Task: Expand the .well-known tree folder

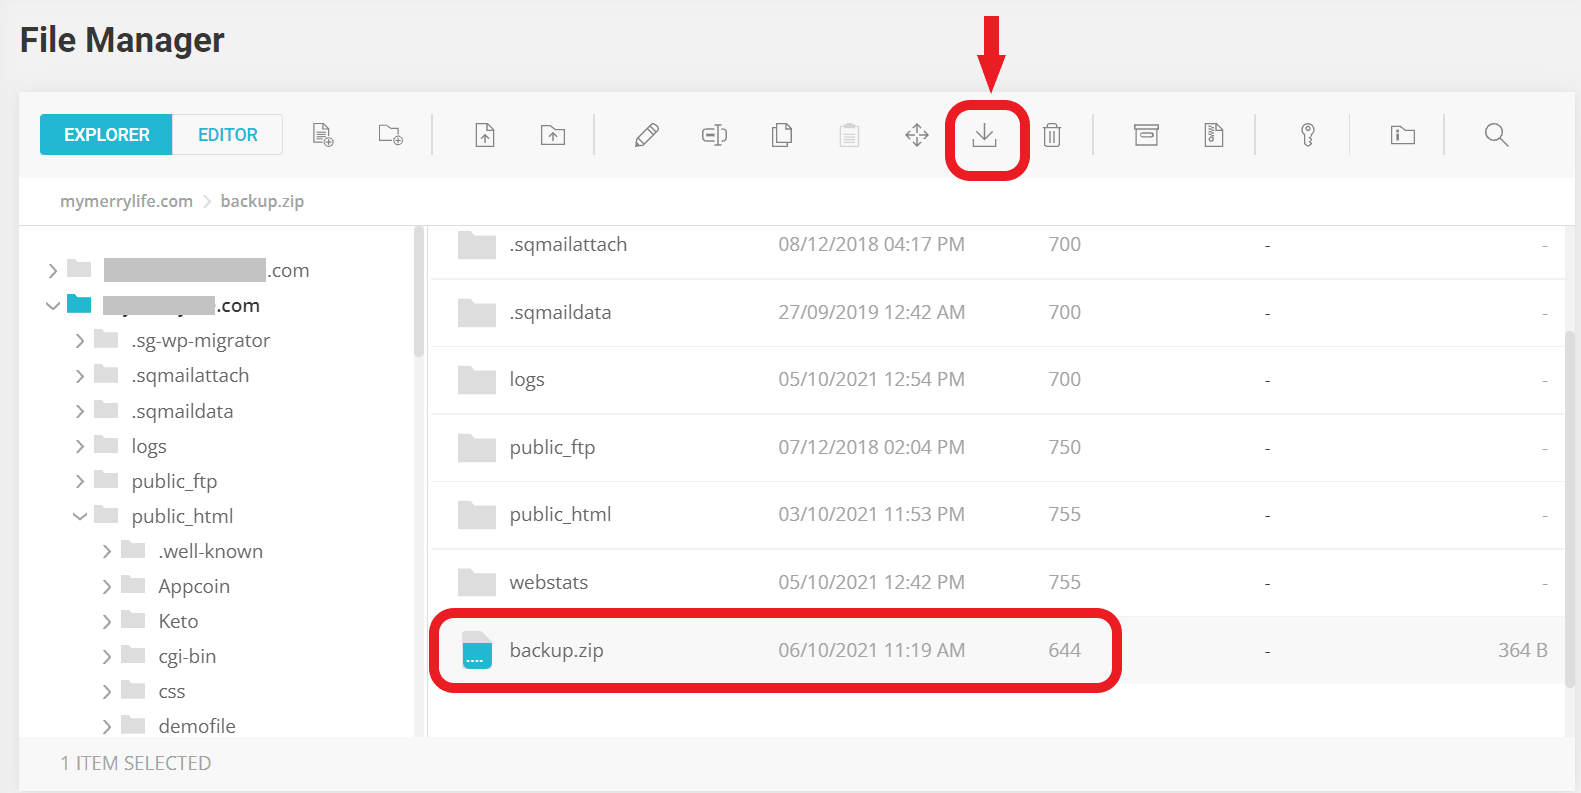Action: [x=107, y=551]
